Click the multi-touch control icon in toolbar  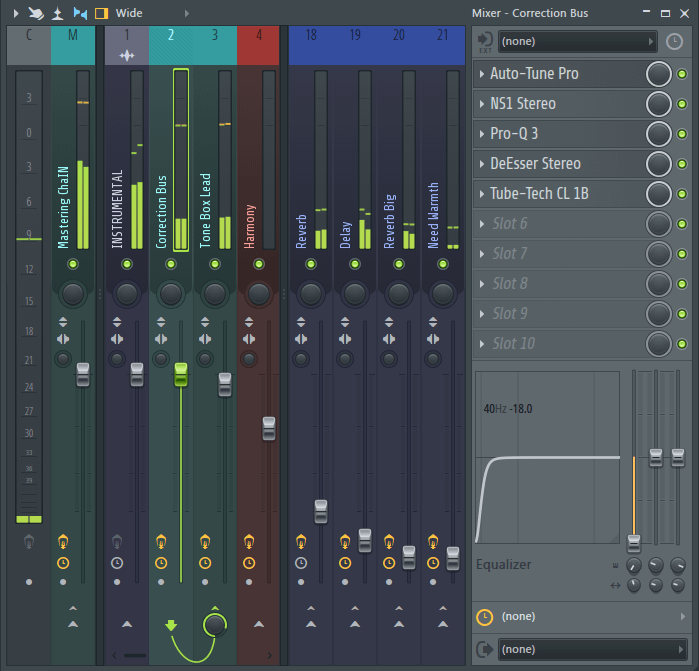[35, 13]
